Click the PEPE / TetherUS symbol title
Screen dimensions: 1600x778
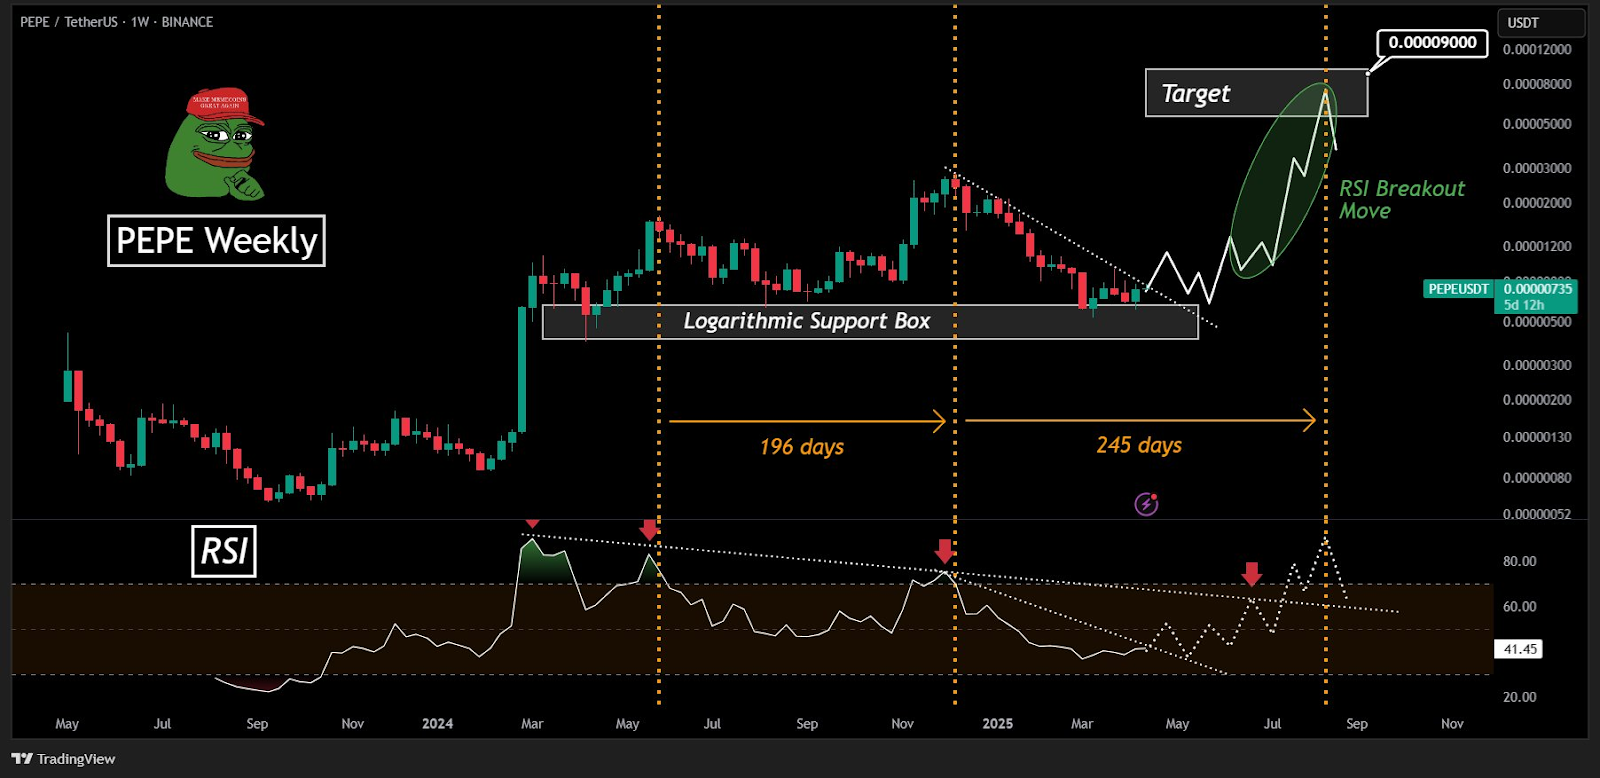coord(69,22)
